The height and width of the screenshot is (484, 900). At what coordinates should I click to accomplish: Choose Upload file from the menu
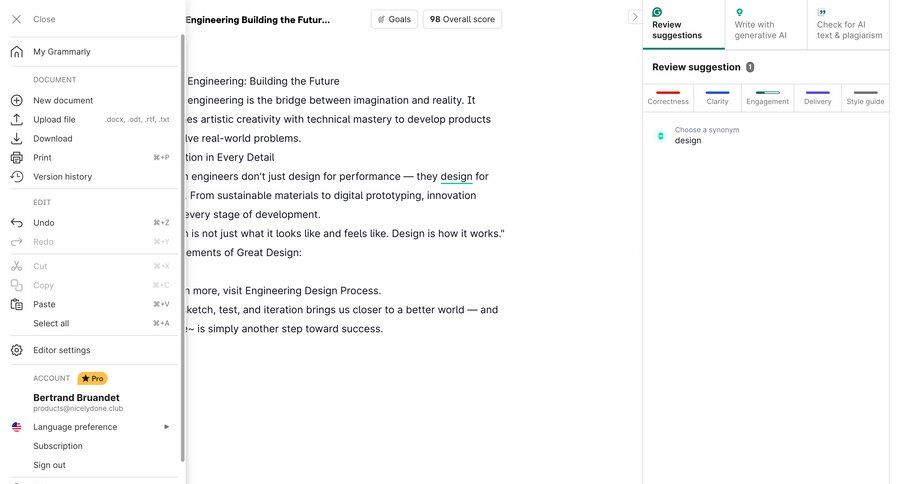pos(54,119)
